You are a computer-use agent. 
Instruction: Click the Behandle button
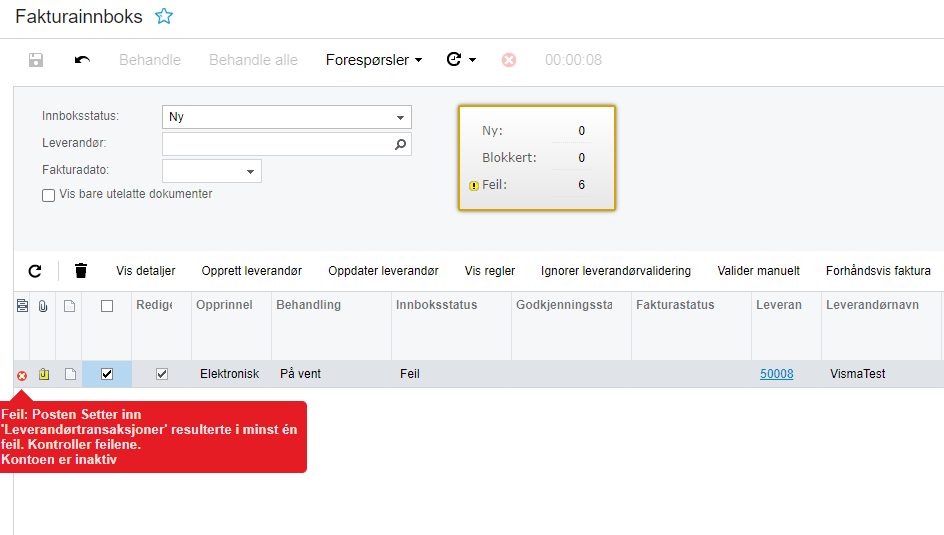150,60
